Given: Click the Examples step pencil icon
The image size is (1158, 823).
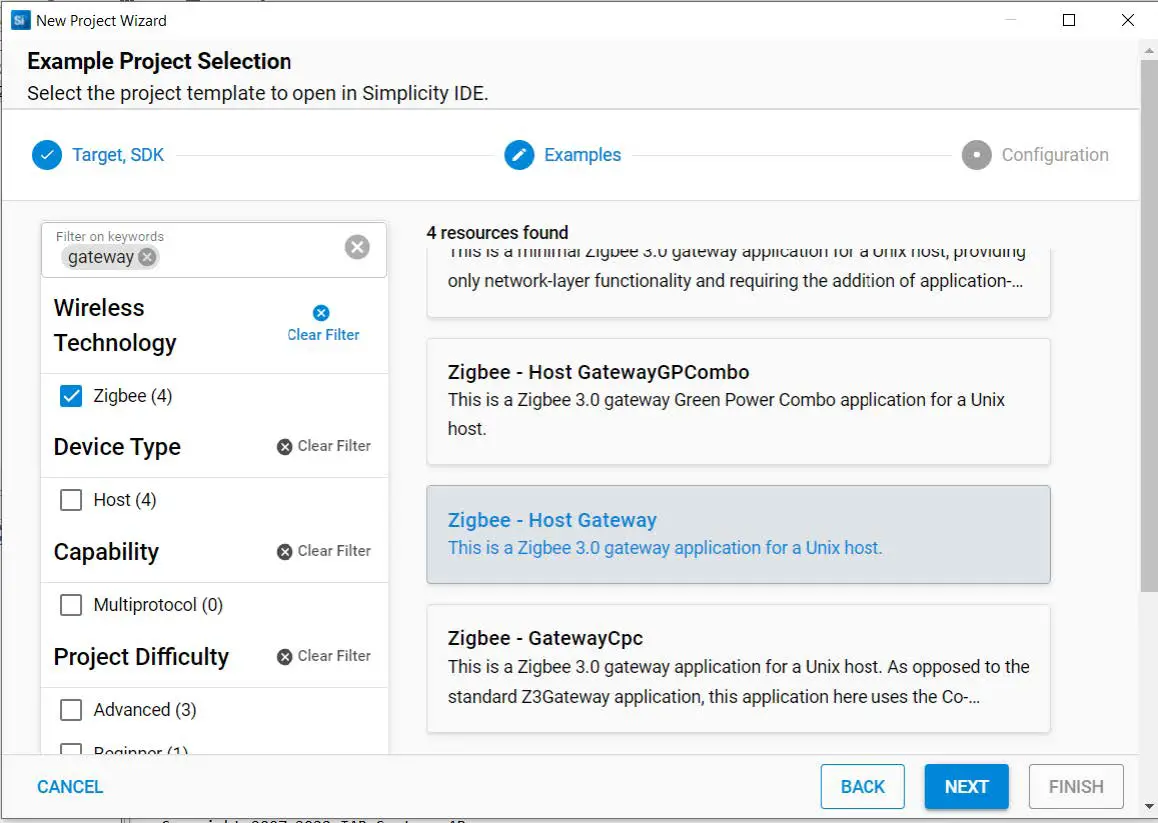Looking at the screenshot, I should 519,155.
